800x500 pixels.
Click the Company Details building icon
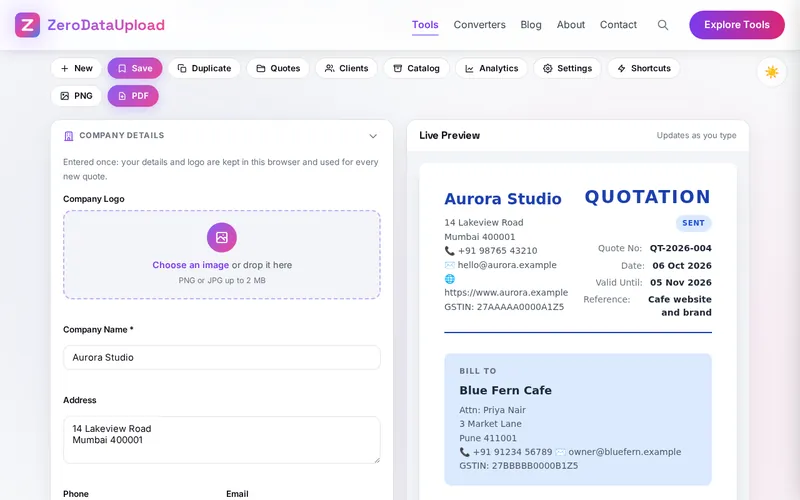69,136
